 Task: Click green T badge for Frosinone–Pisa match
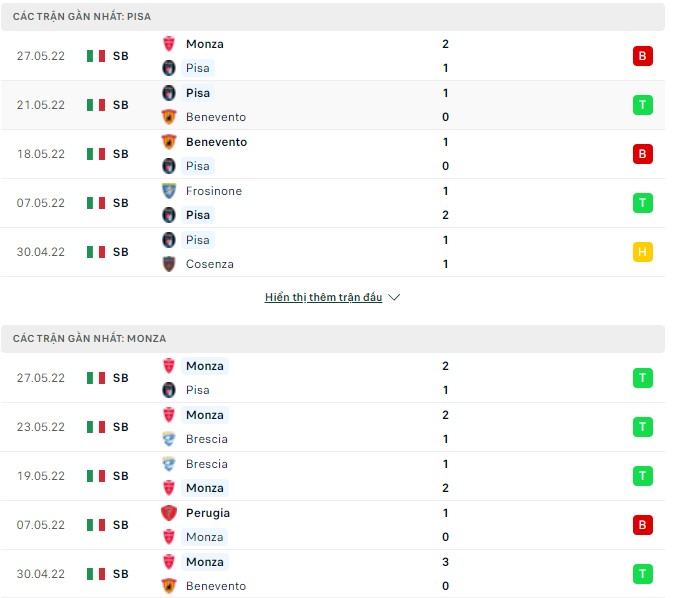pyautogui.click(x=642, y=203)
